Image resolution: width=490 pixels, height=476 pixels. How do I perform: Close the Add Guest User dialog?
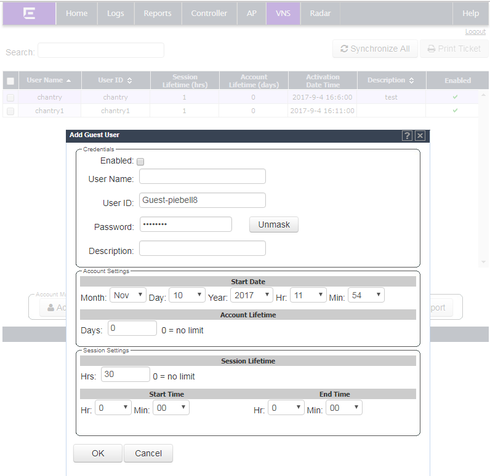pyautogui.click(x=420, y=136)
